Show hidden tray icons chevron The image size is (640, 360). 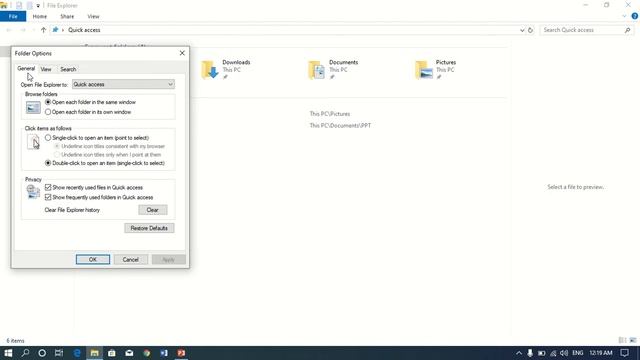(518, 353)
